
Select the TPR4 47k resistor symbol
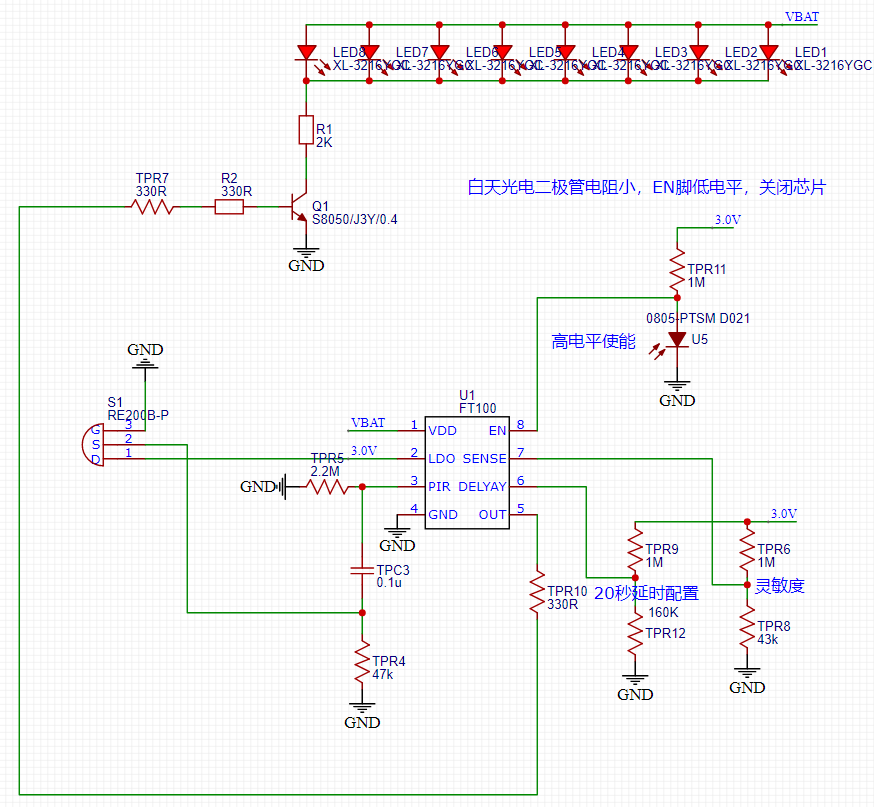[x=362, y=662]
